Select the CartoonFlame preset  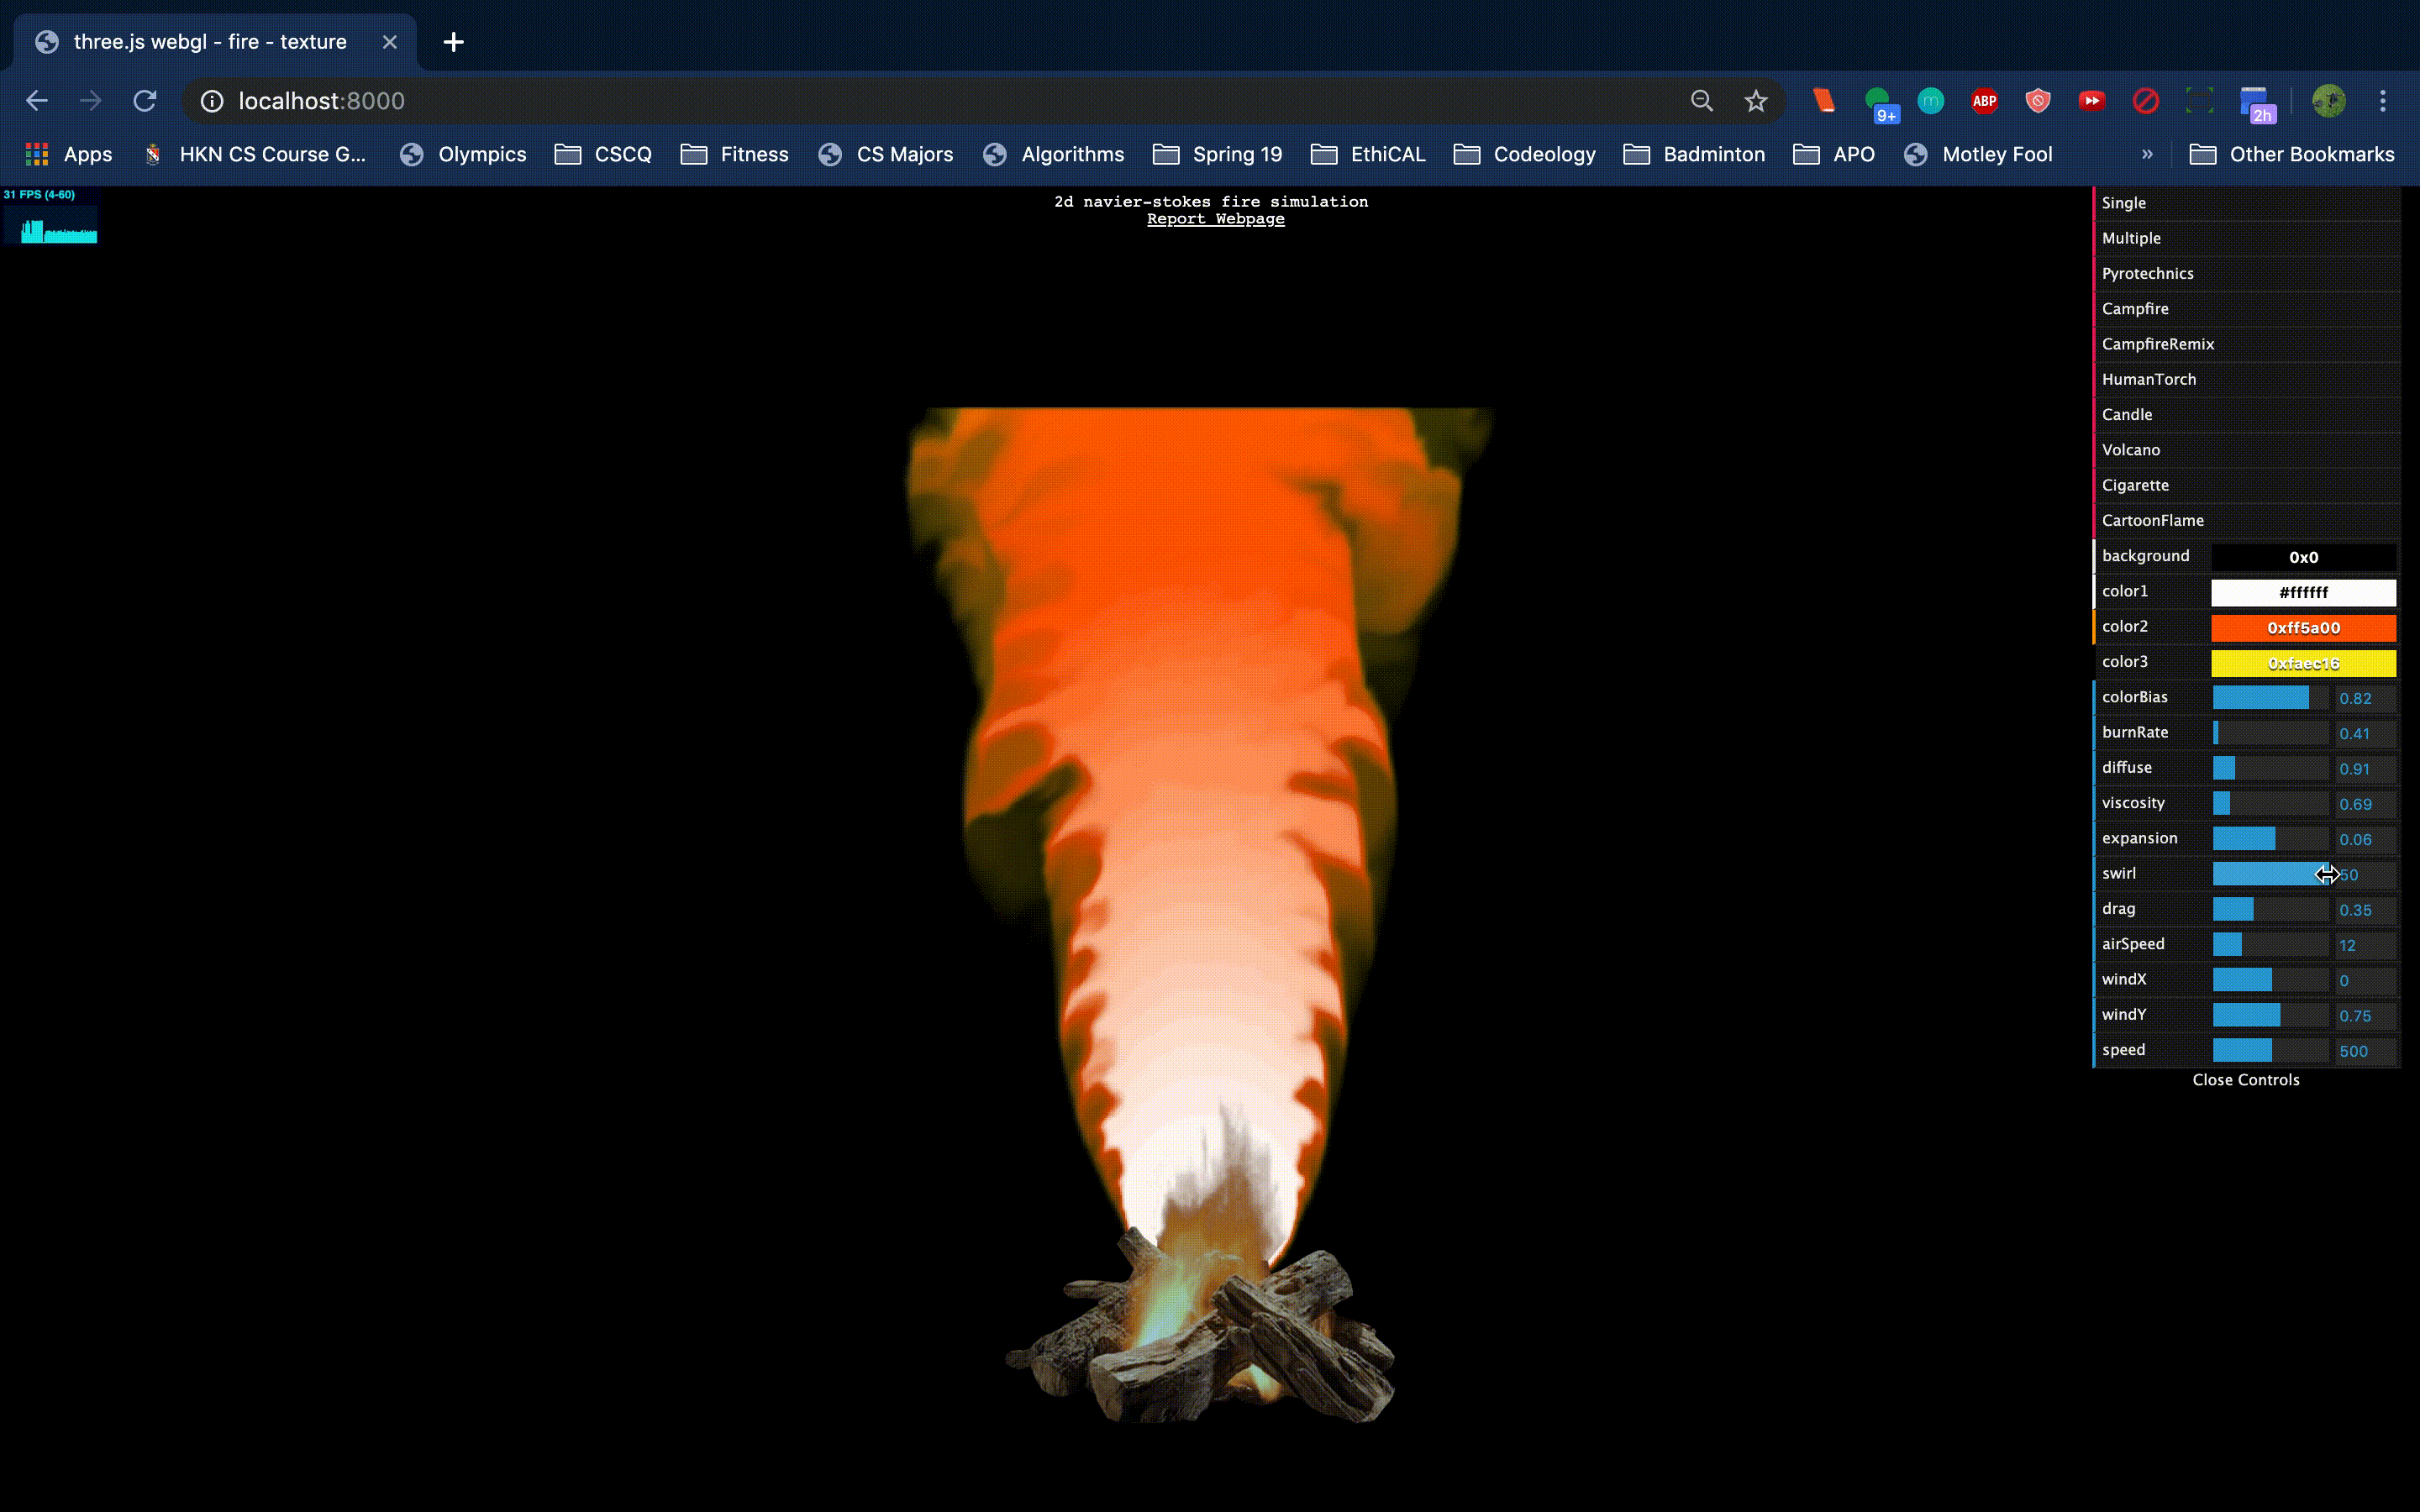2152,520
